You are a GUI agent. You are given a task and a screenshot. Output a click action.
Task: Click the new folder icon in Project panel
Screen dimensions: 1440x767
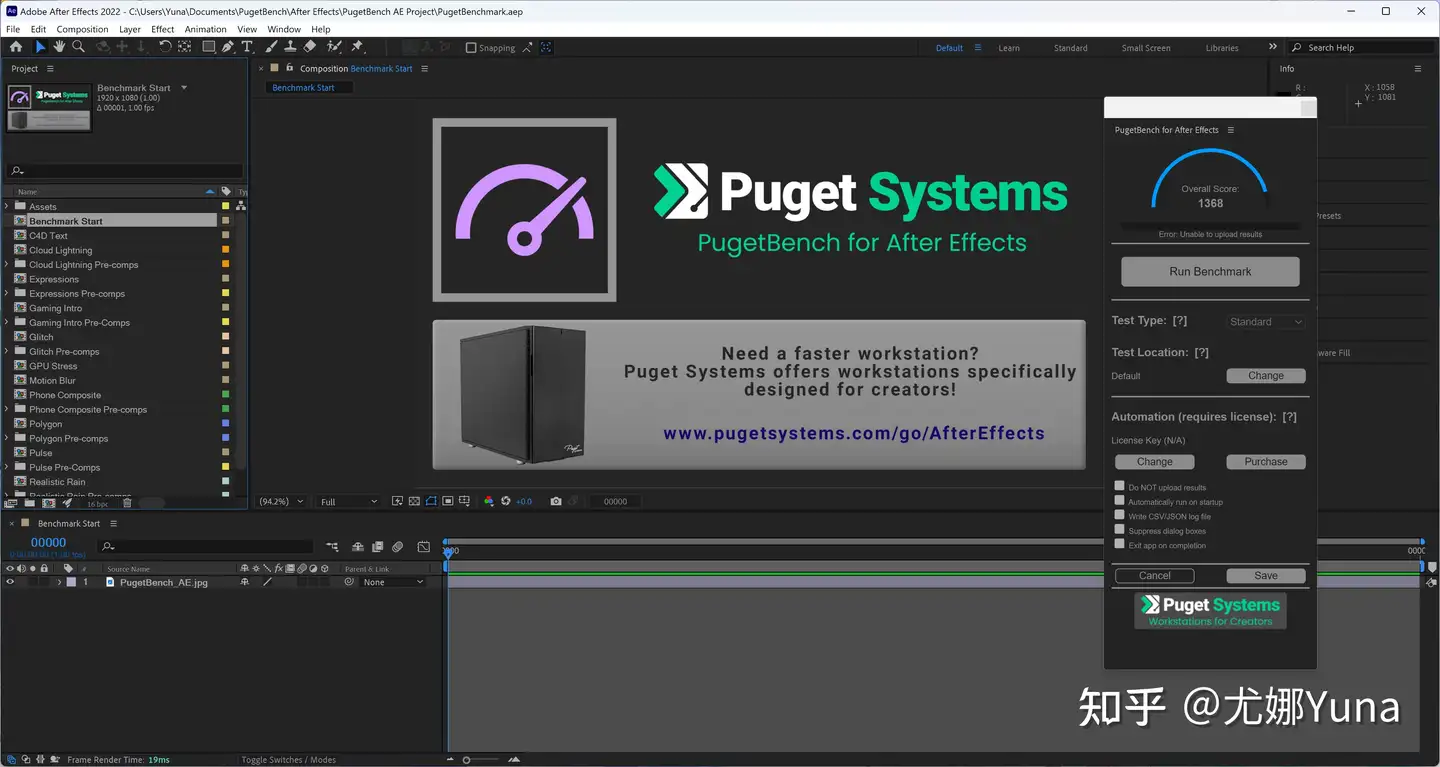(x=30, y=503)
